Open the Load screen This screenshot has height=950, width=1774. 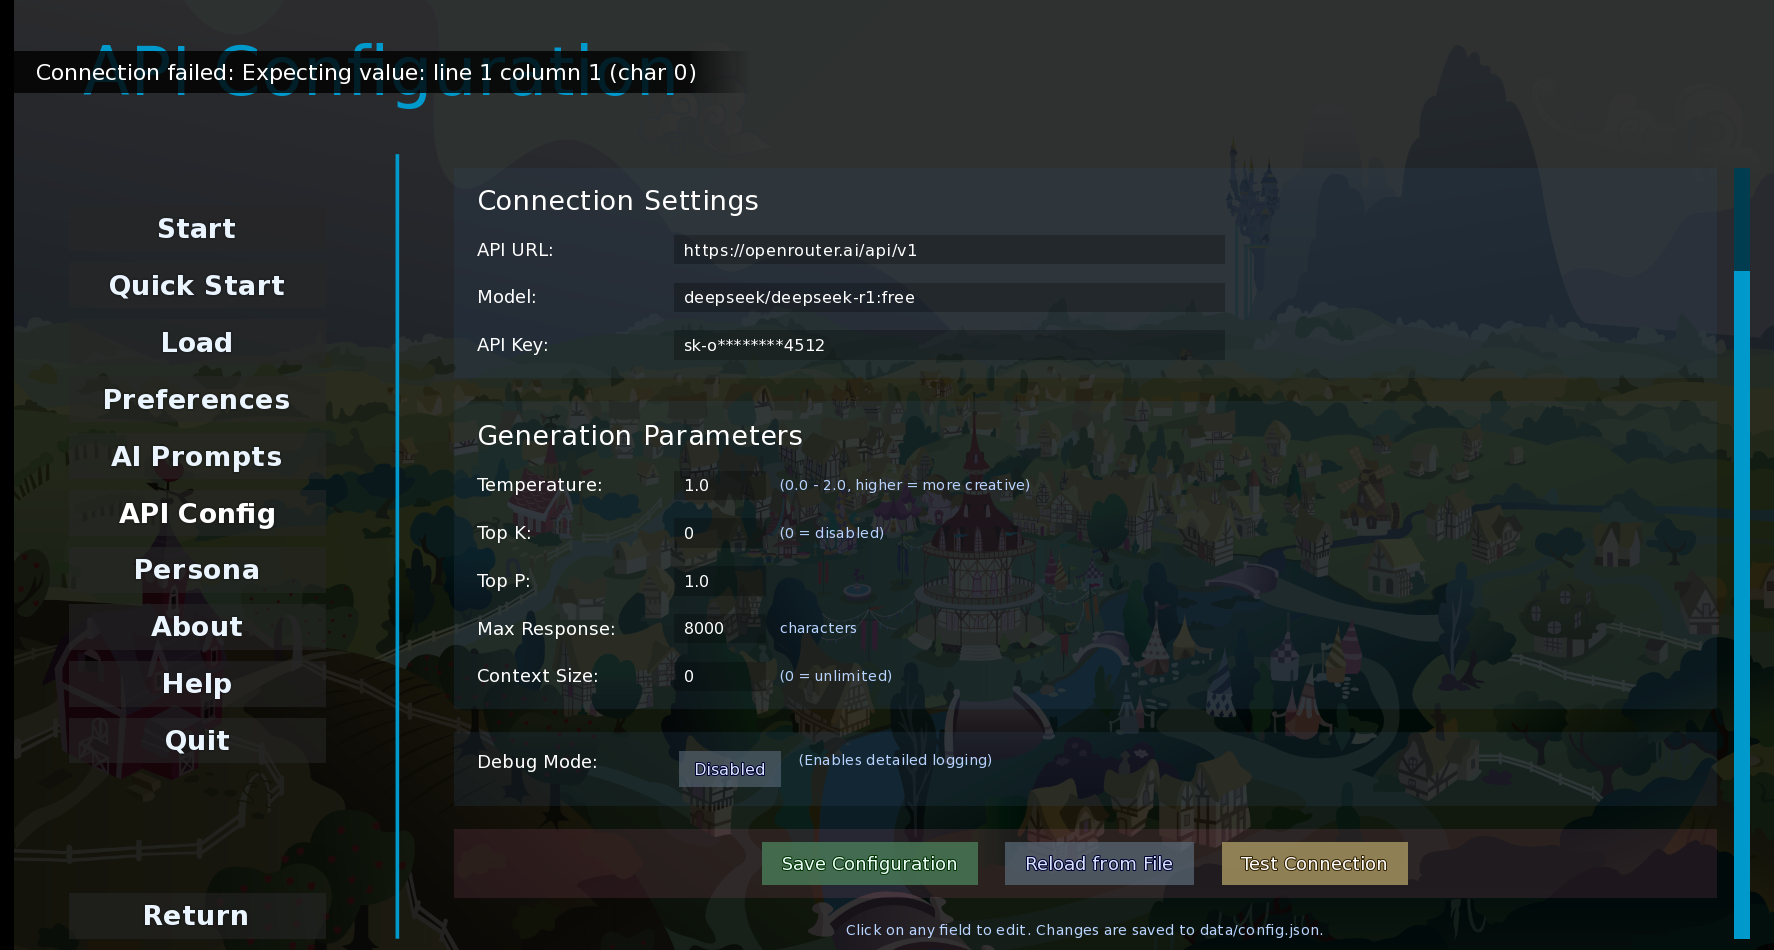[x=197, y=343]
